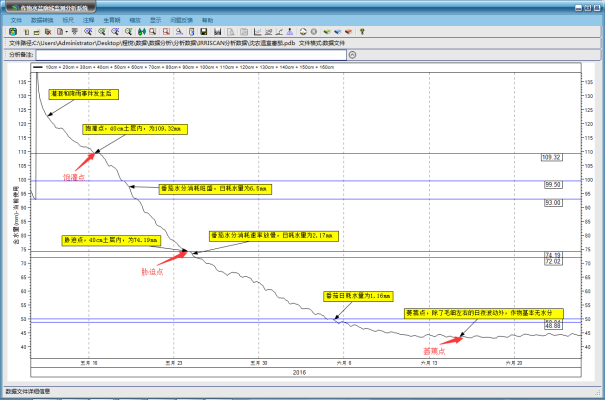Click the yellow new-file toolbar icon

[x=26, y=32]
